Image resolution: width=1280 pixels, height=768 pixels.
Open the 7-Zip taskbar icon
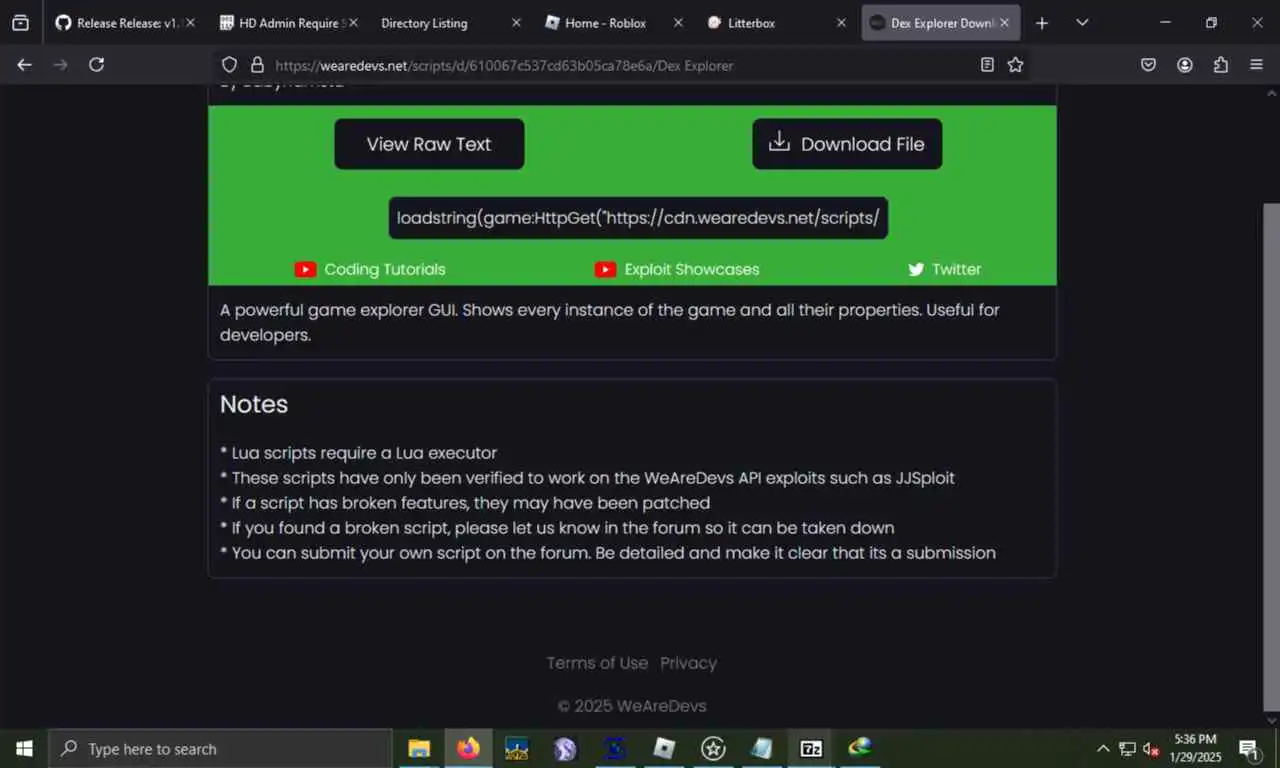[x=811, y=748]
